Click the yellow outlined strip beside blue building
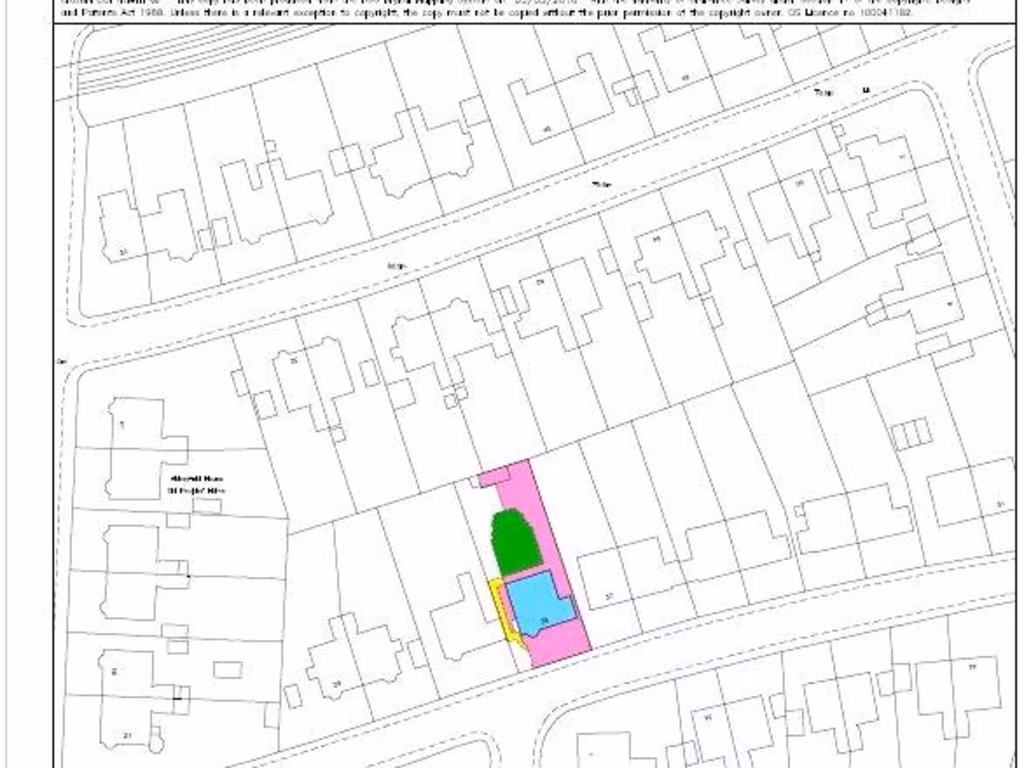This screenshot has height=768, width=1024. tap(499, 608)
